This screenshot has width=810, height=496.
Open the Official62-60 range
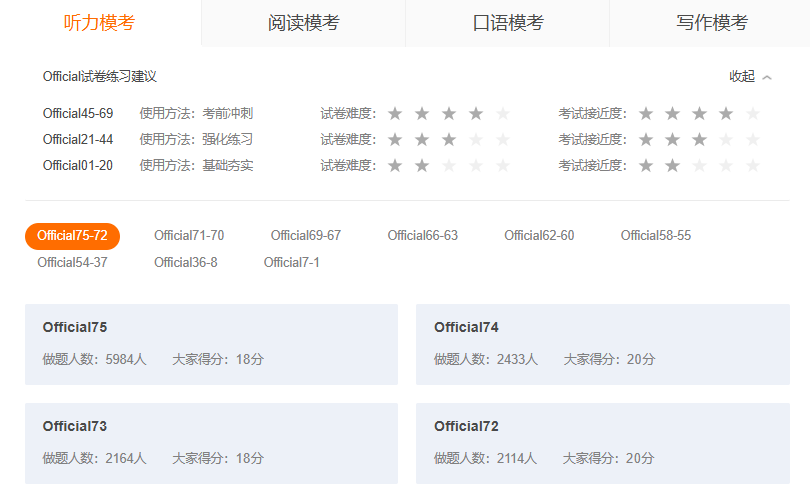click(x=539, y=236)
